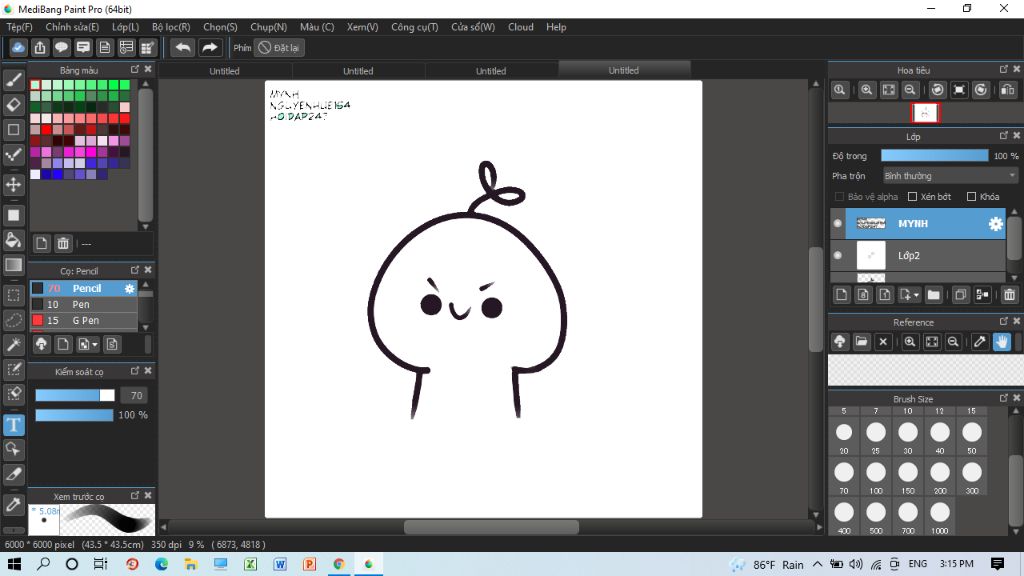Delete the selected layer with trash icon

point(1009,295)
